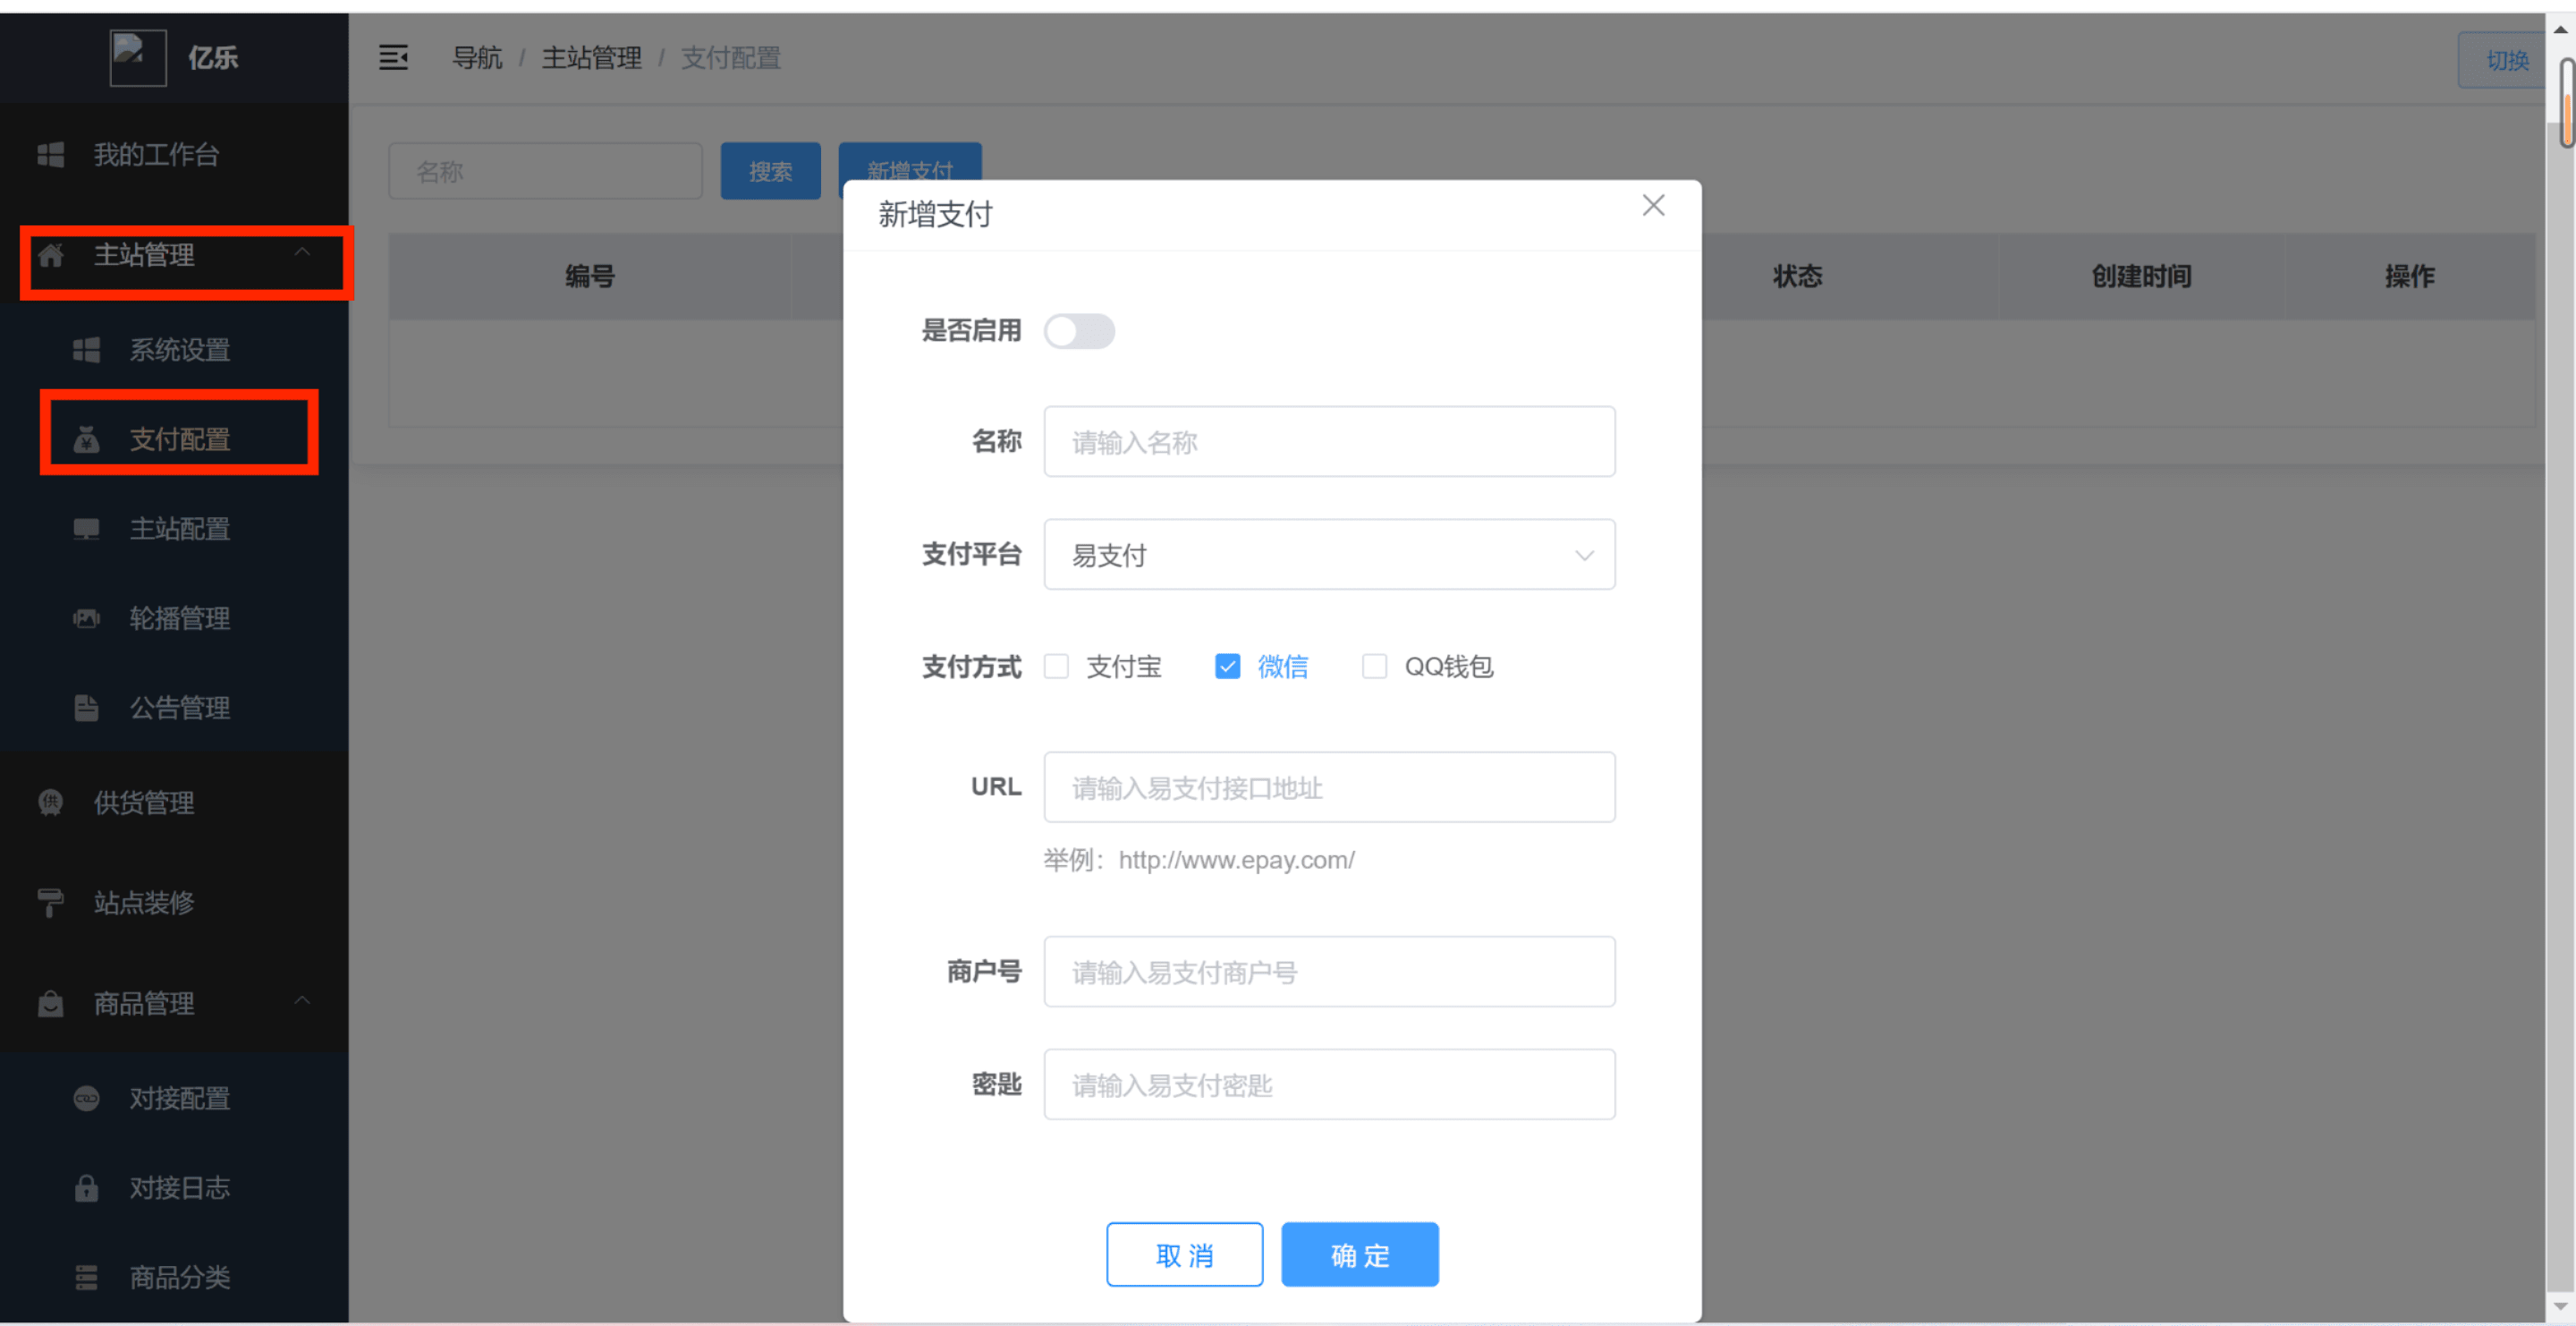The height and width of the screenshot is (1326, 2576).
Task: Collapse the 主站管理 menu section
Action: pos(303,254)
